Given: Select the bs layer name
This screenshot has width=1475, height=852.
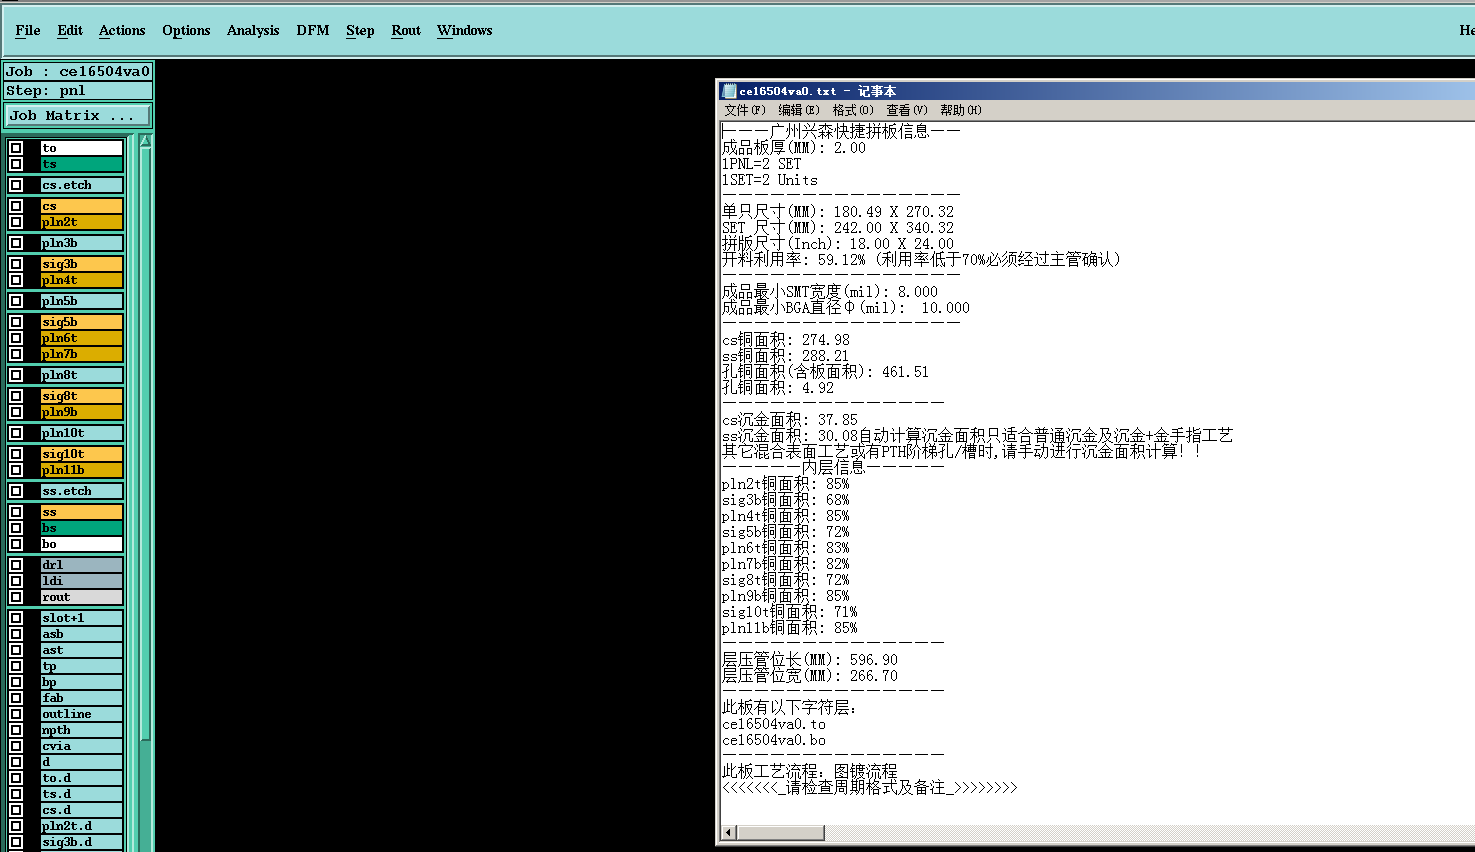Looking at the screenshot, I should point(81,528).
